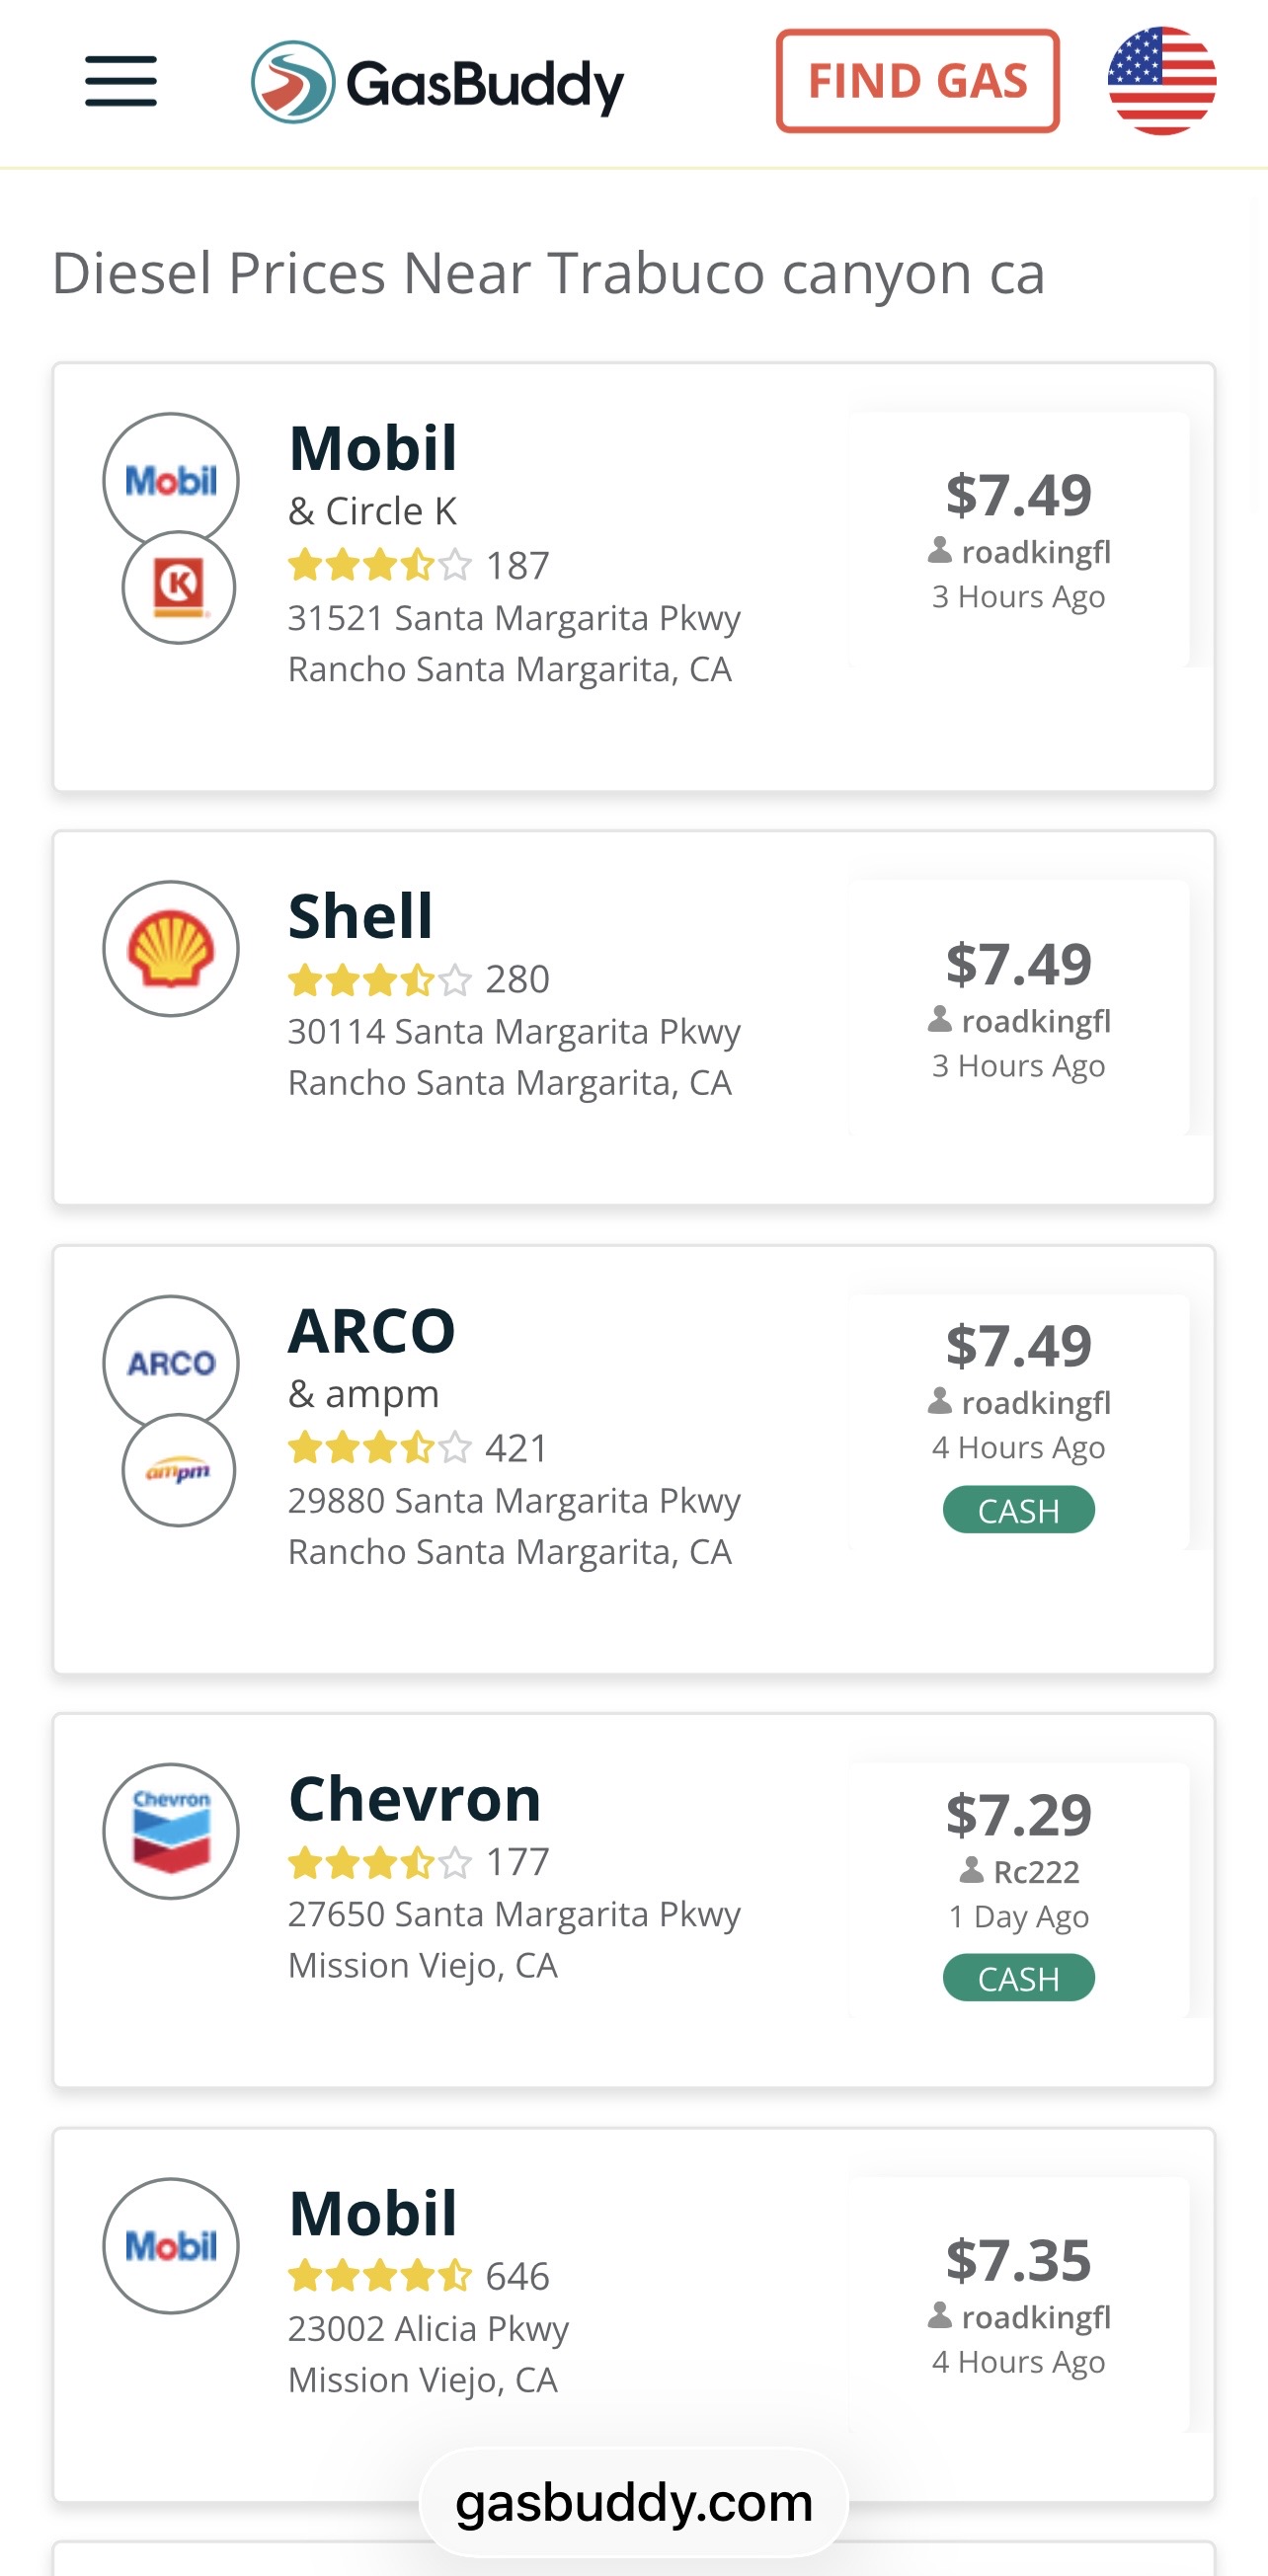Click the ARCO logo icon
The height and width of the screenshot is (2576, 1268).
click(171, 1363)
